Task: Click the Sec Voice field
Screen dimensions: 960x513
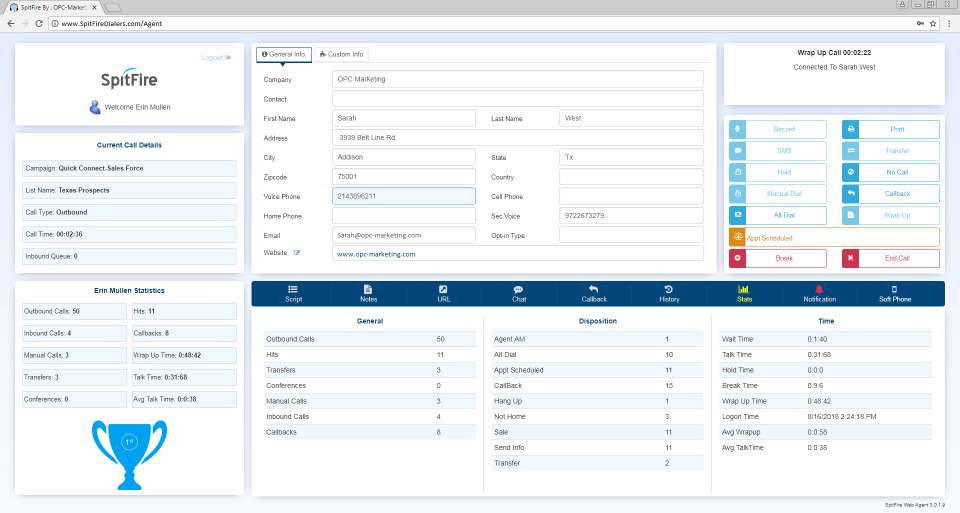Action: (x=631, y=215)
